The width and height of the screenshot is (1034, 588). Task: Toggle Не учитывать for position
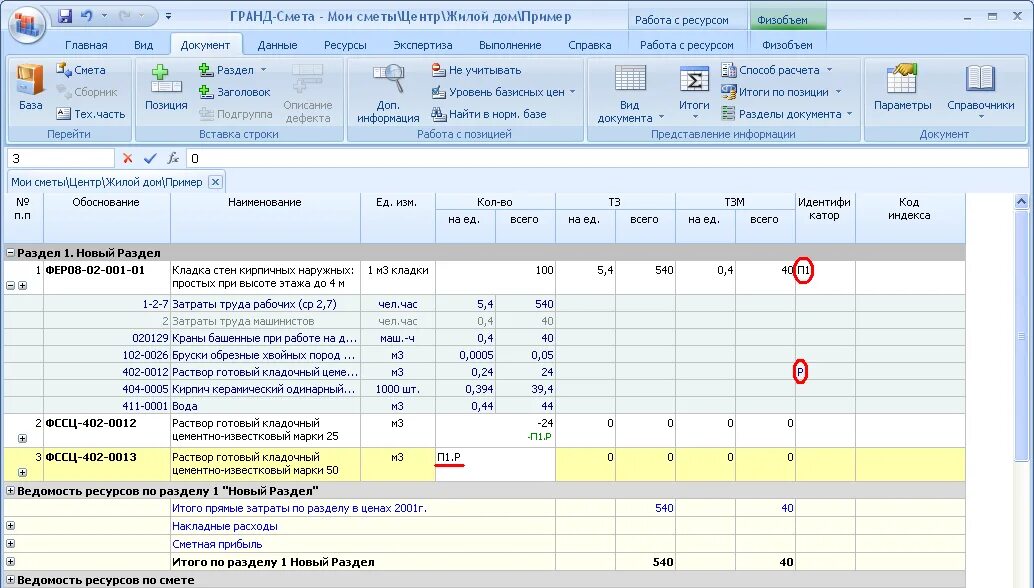[476, 70]
